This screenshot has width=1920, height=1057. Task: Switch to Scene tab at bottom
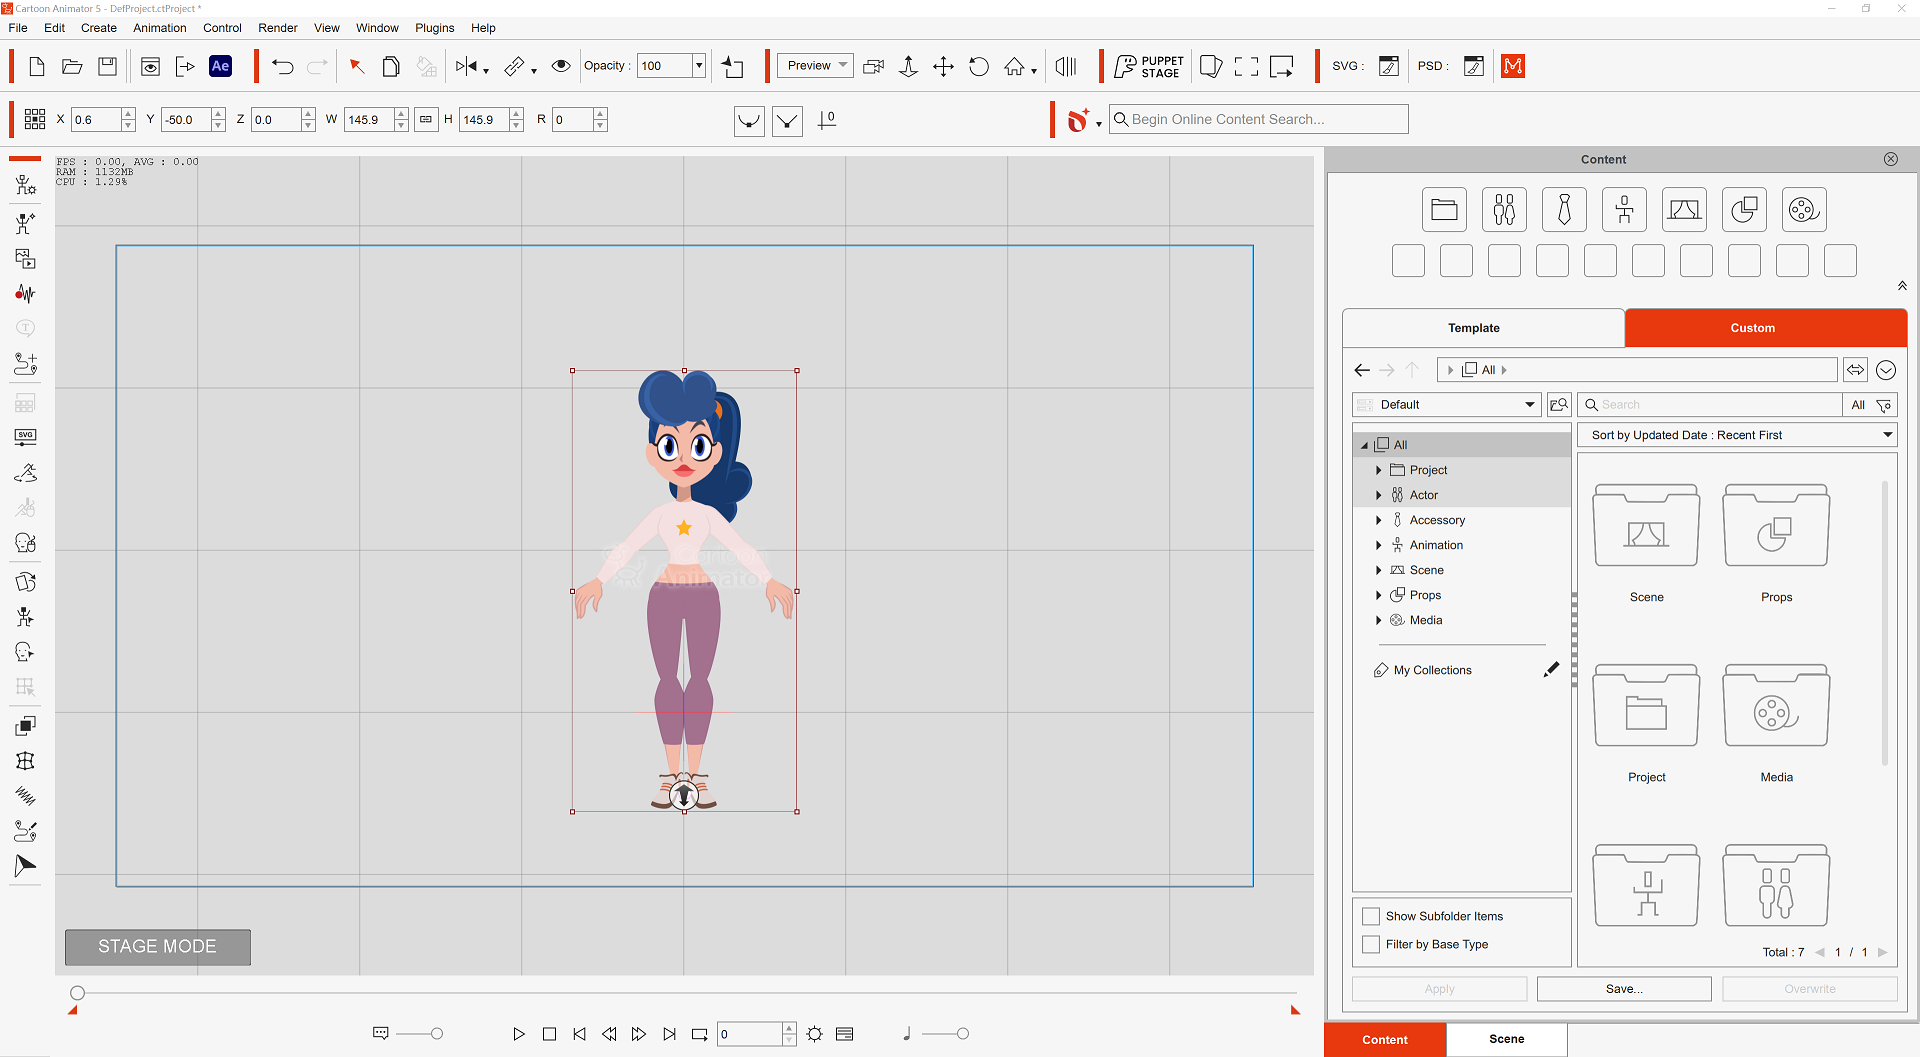pyautogui.click(x=1506, y=1039)
